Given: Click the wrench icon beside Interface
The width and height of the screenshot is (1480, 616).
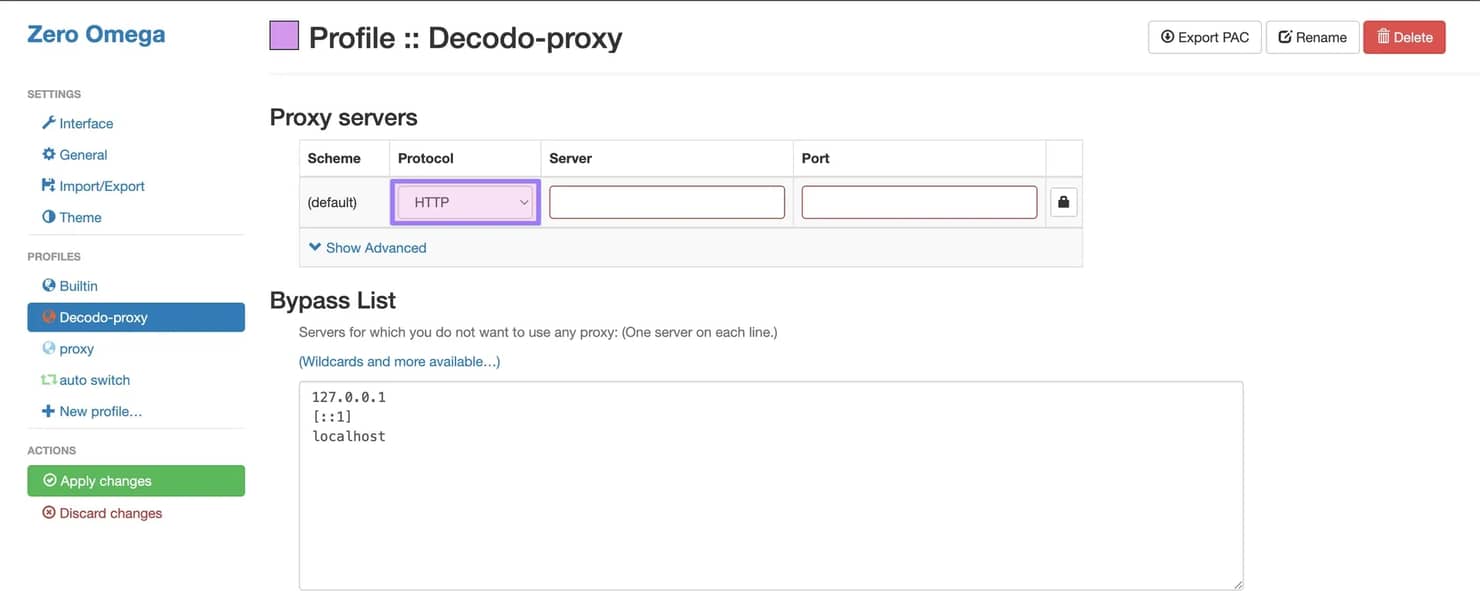Looking at the screenshot, I should pos(48,123).
